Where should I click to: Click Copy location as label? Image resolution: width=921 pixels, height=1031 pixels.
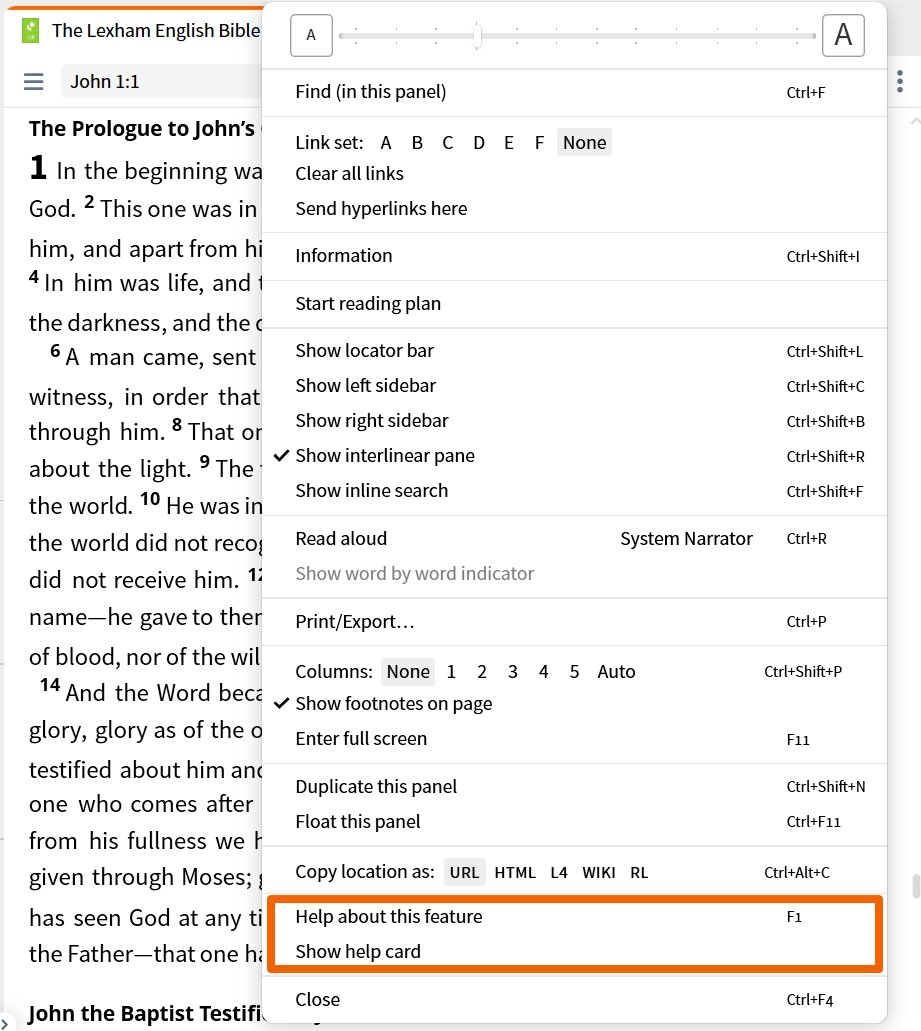(365, 872)
